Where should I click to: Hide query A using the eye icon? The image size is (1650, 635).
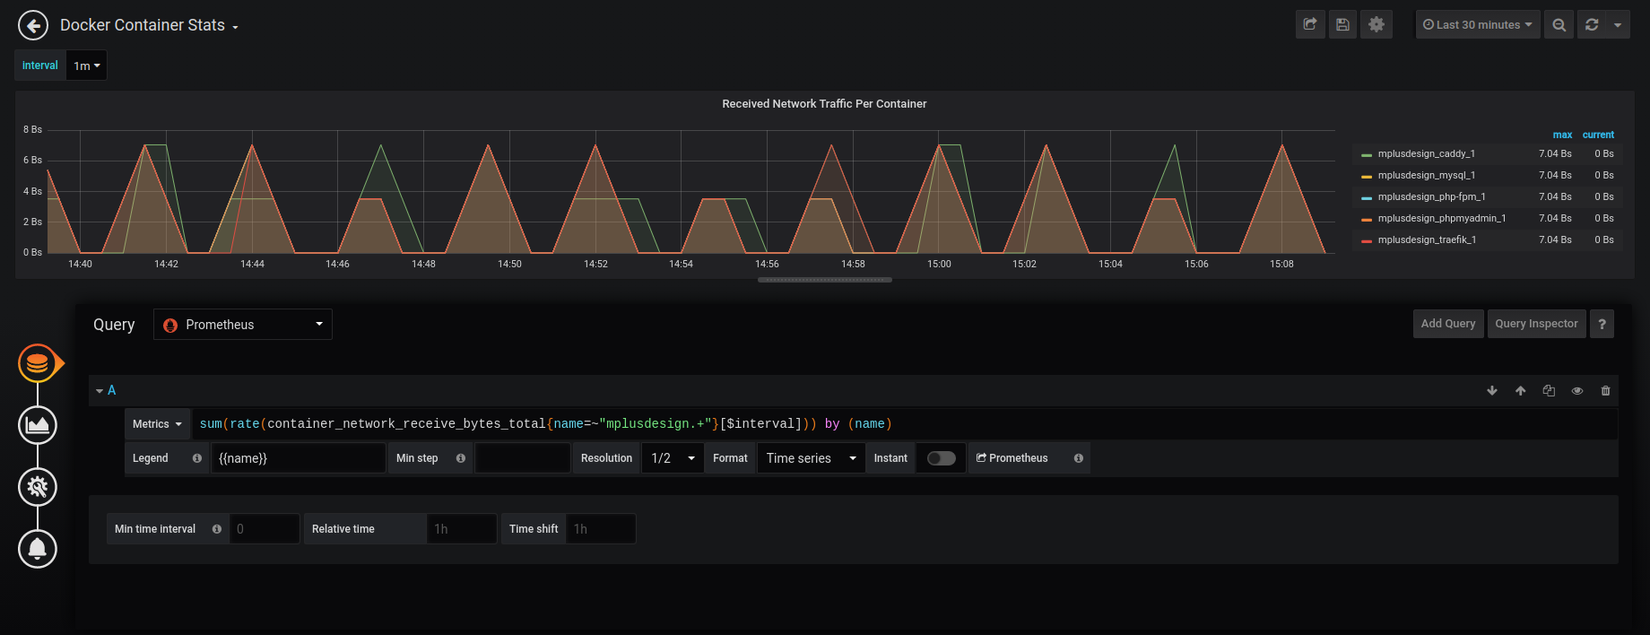1577,391
